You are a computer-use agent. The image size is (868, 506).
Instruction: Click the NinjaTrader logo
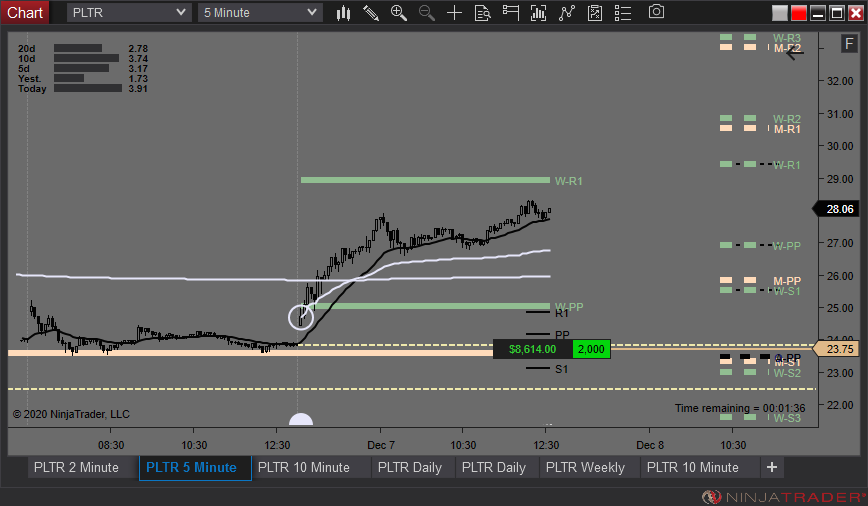coord(783,497)
